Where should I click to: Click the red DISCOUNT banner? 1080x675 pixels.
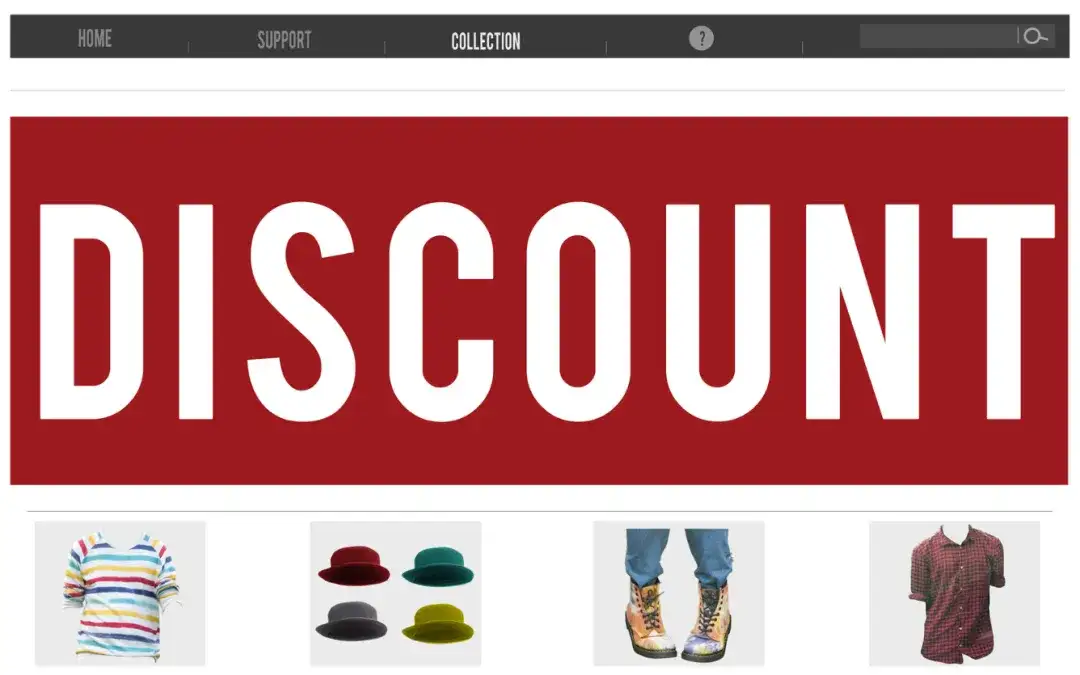[x=539, y=300]
